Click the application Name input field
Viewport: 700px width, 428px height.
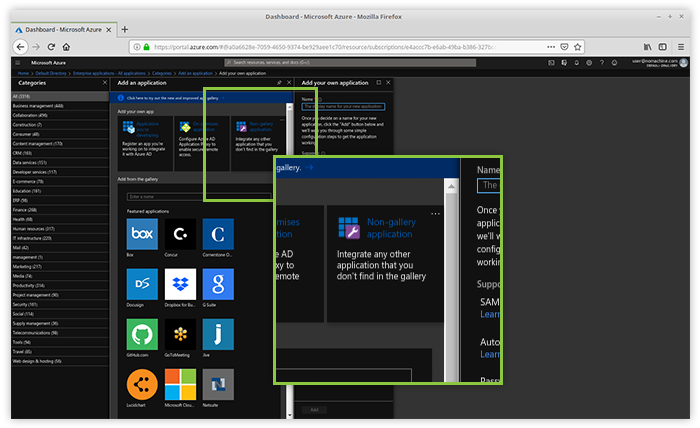[x=343, y=106]
